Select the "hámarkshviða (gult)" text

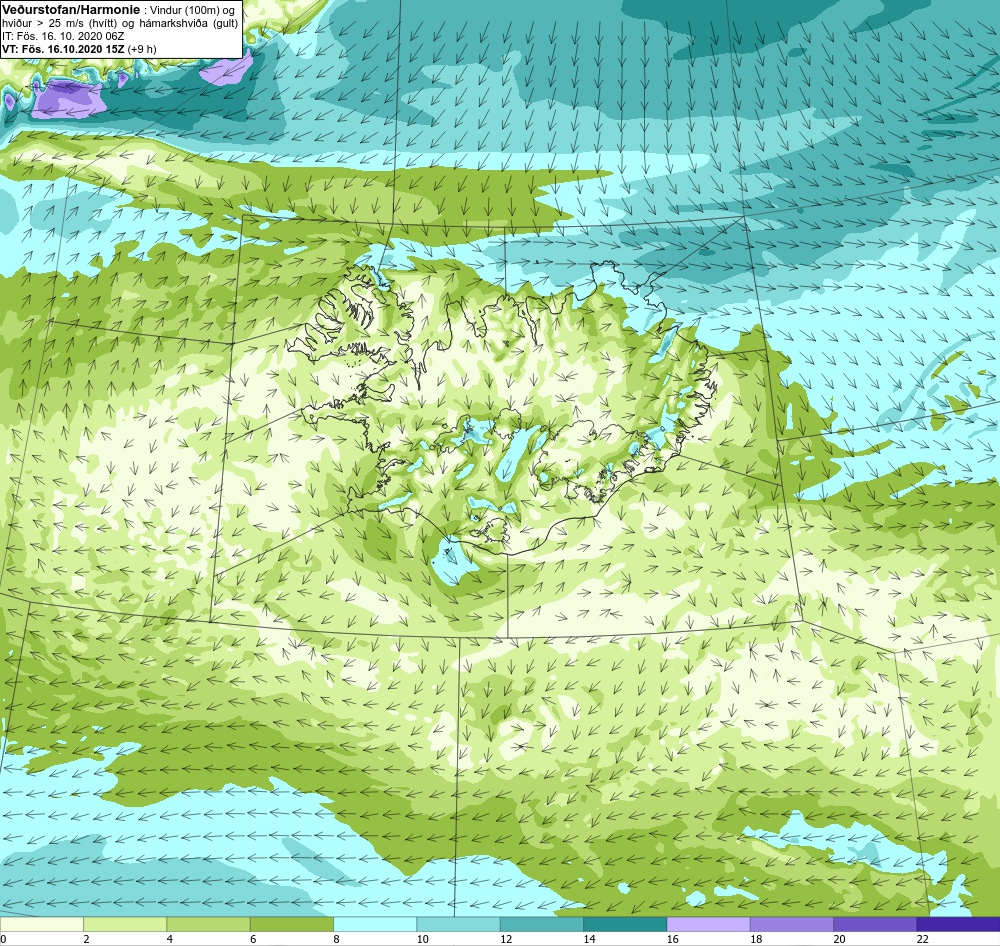pyautogui.click(x=187, y=24)
